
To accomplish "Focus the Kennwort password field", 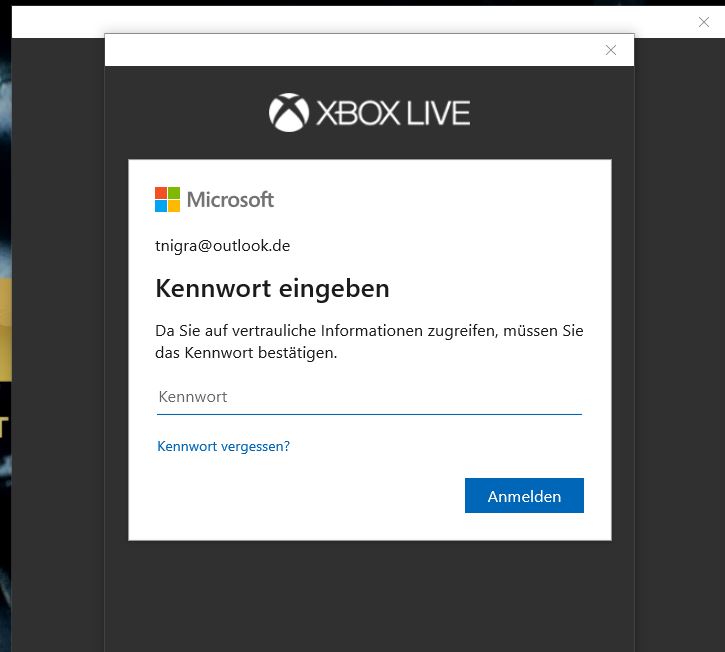I will pyautogui.click(x=369, y=397).
